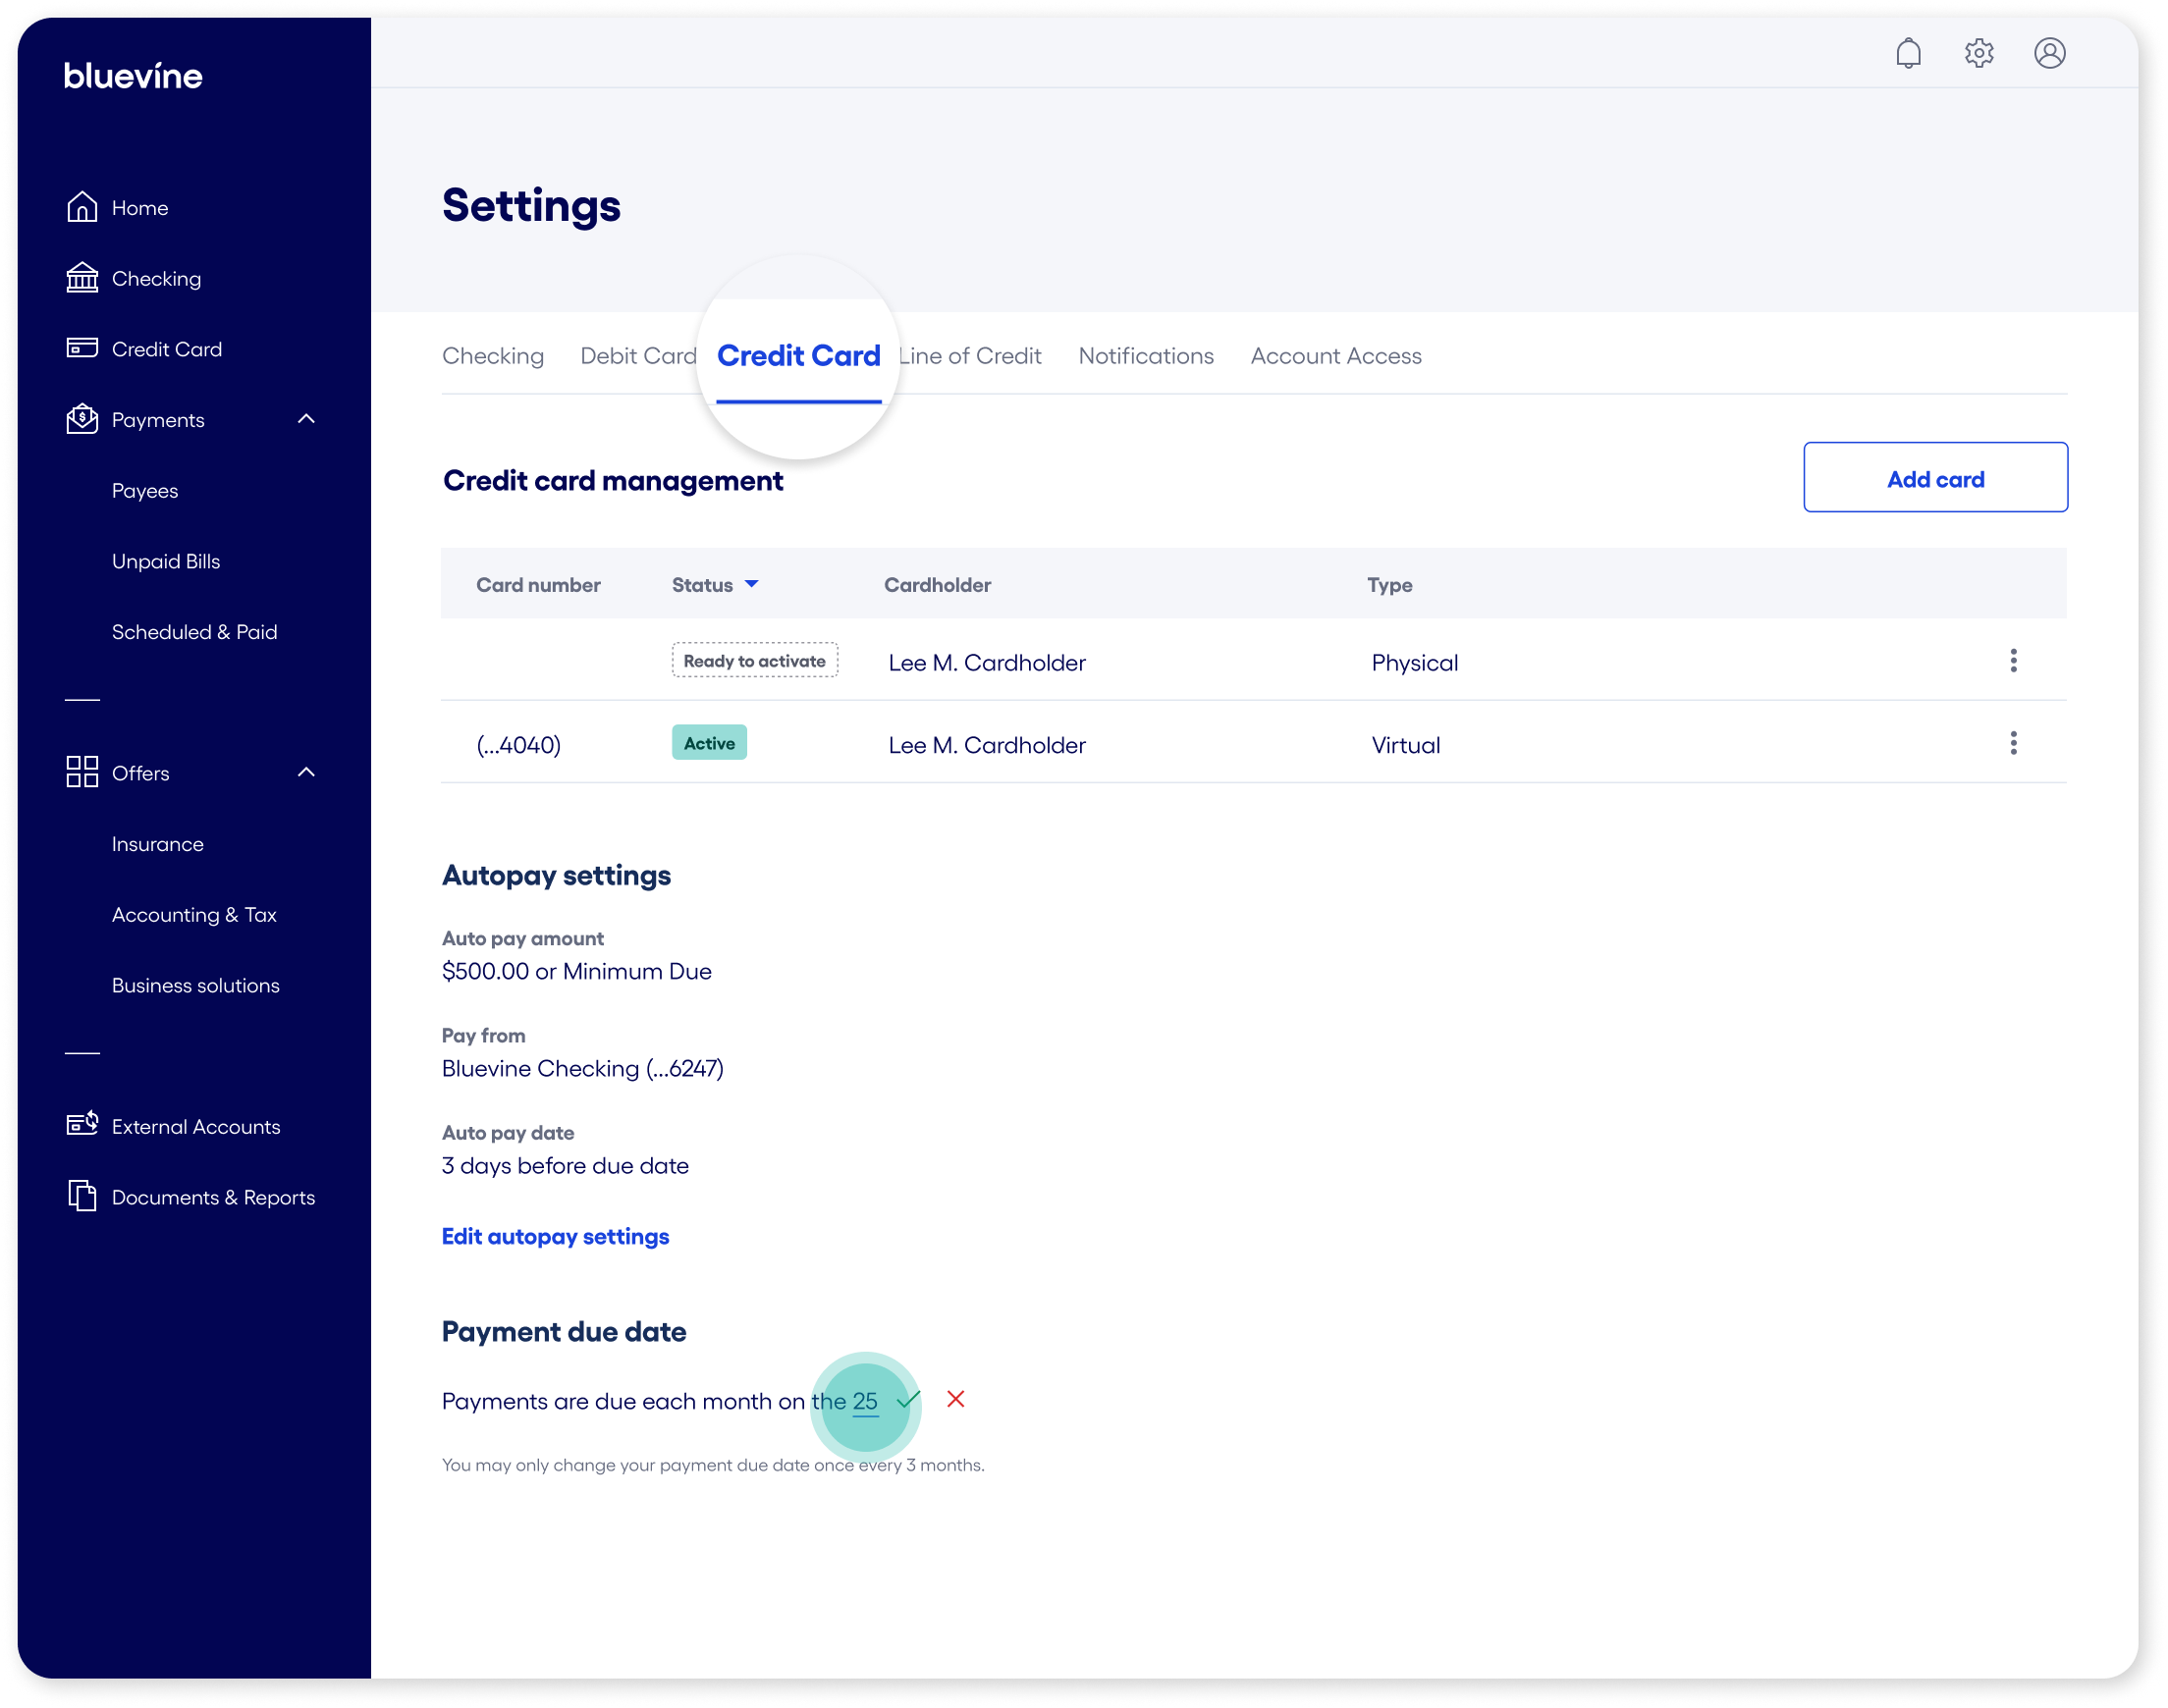Click the Documents & Reports icon
The height and width of the screenshot is (1708, 2168).
(82, 1196)
